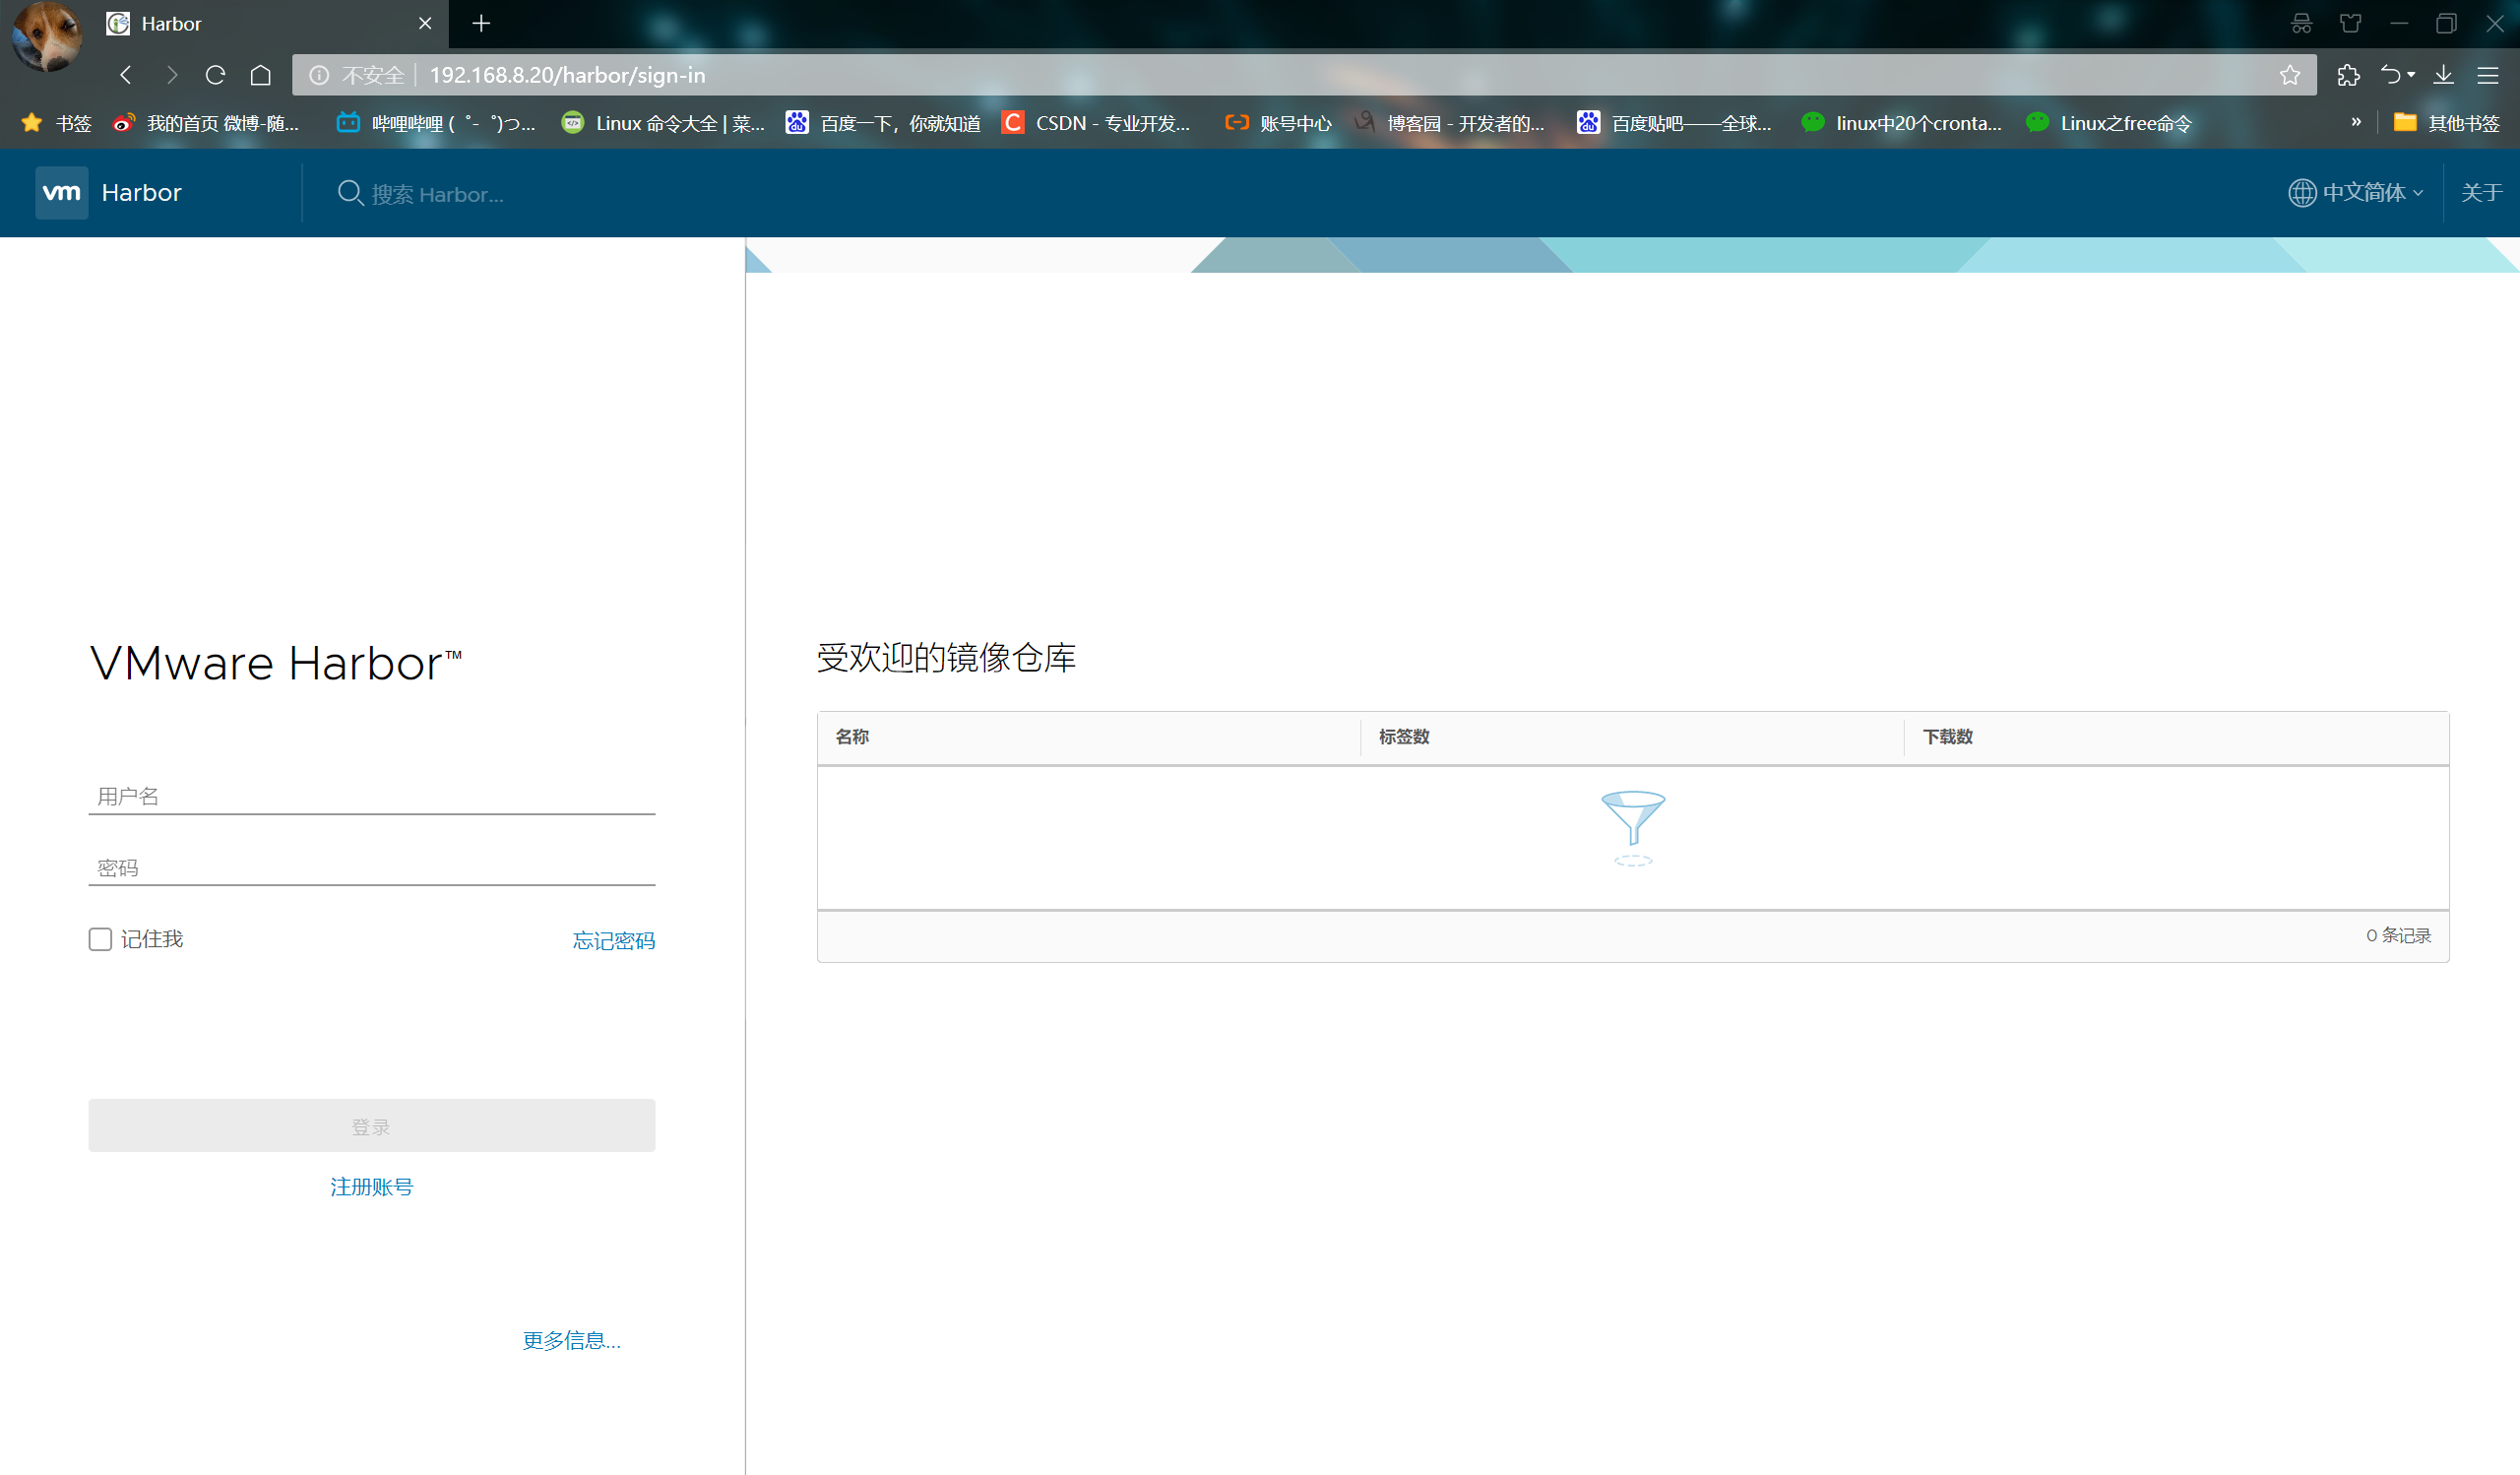Click the vm Harbor logo icon
The image size is (2520, 1475).
(61, 192)
